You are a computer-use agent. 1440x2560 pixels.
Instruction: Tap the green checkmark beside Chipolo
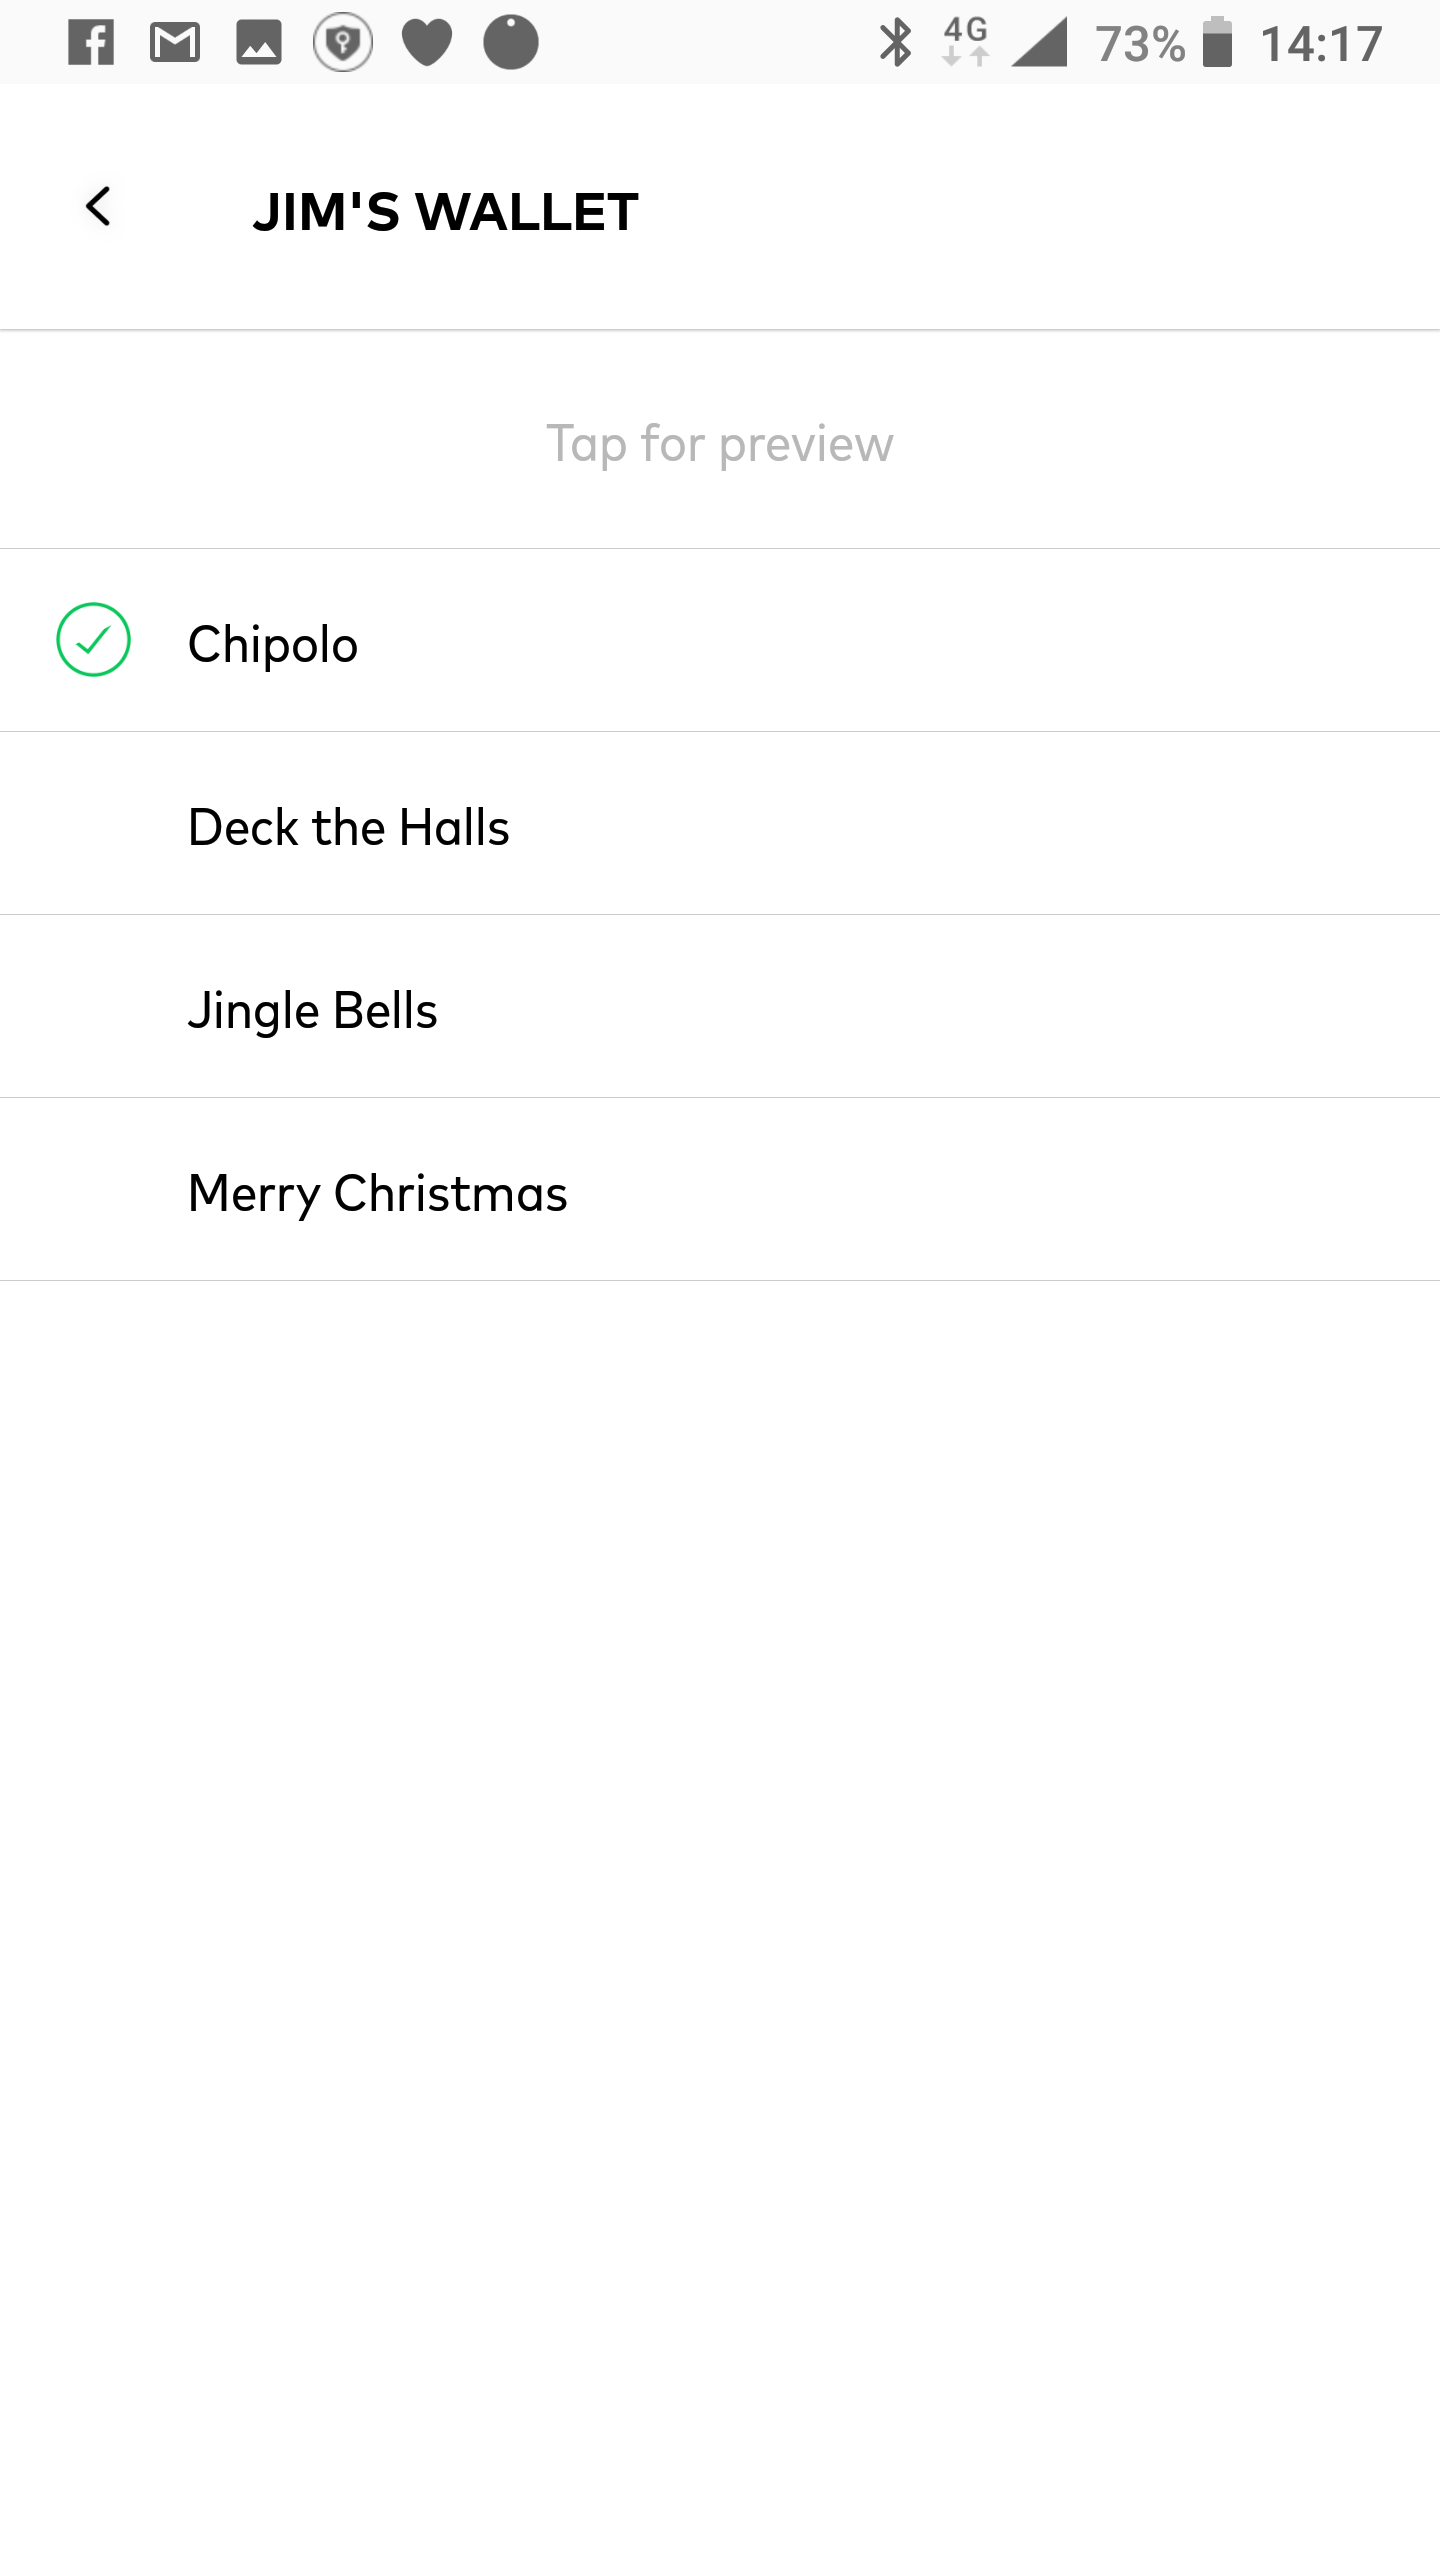(x=94, y=640)
